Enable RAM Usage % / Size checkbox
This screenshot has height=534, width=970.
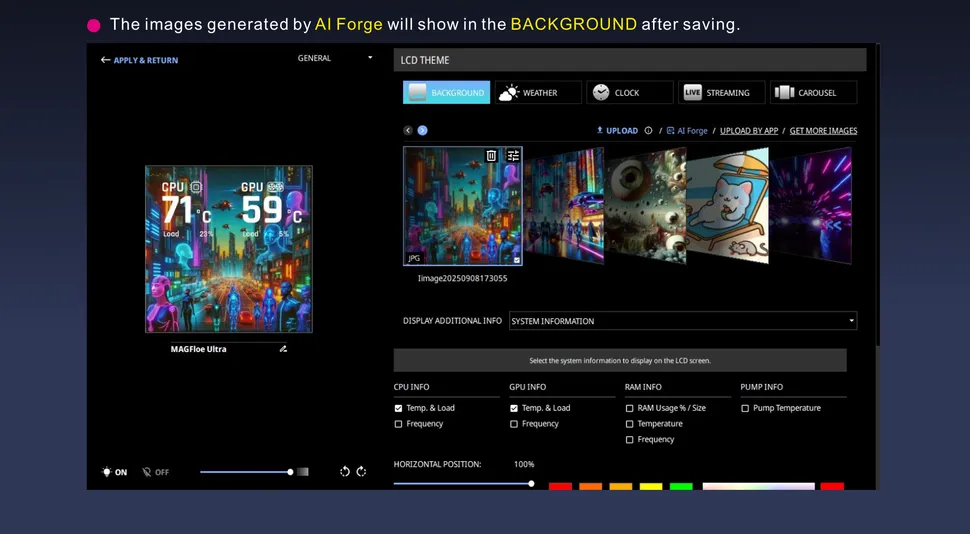pyautogui.click(x=629, y=408)
